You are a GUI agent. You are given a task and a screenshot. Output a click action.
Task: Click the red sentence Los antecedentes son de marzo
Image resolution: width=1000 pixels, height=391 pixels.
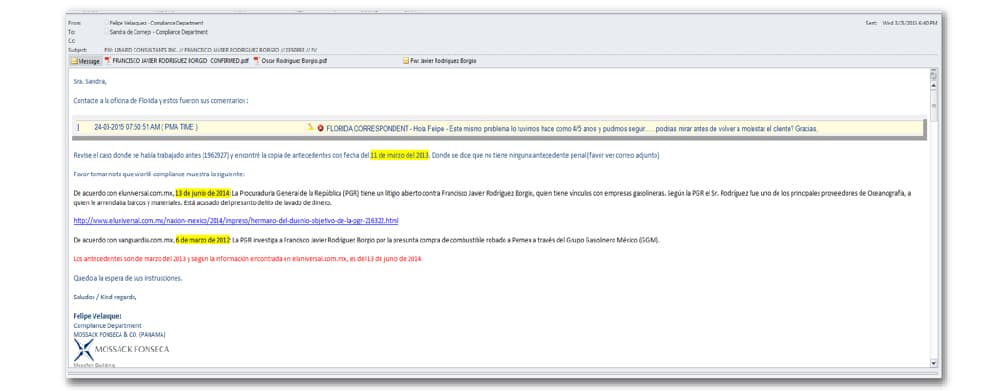[x=248, y=259]
